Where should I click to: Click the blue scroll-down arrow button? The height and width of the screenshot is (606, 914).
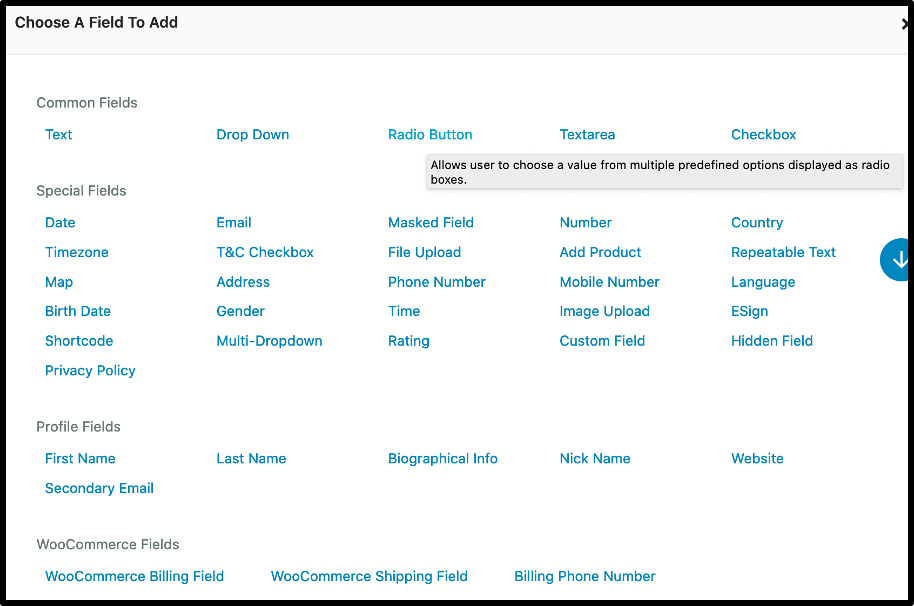tap(897, 259)
